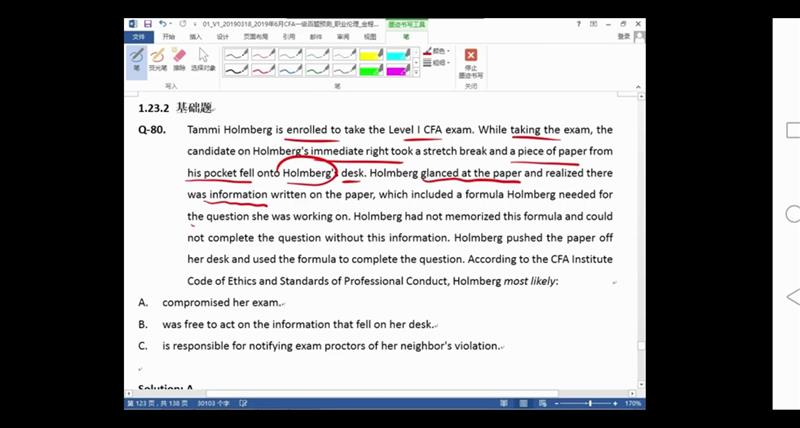This screenshot has width=800, height=428.
Task: Choose the magenta highlighter pen
Action: click(398, 70)
